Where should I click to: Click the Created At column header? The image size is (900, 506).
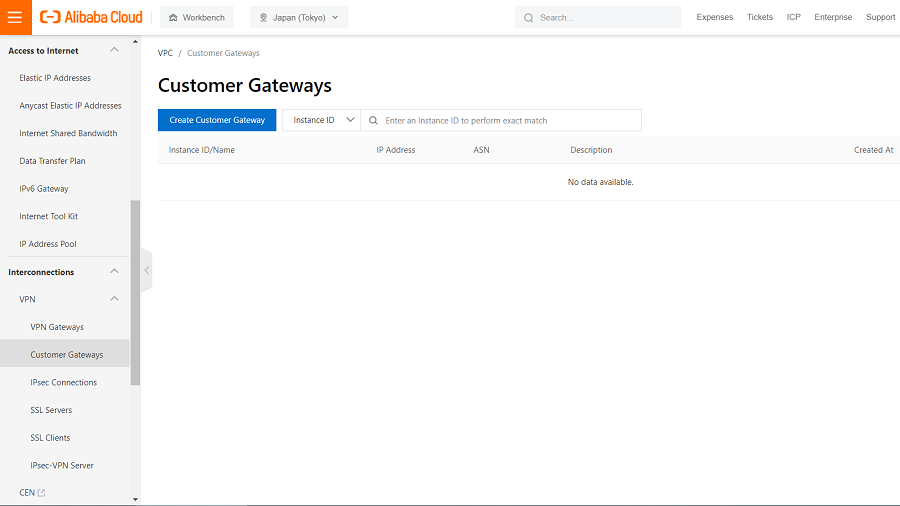point(874,150)
